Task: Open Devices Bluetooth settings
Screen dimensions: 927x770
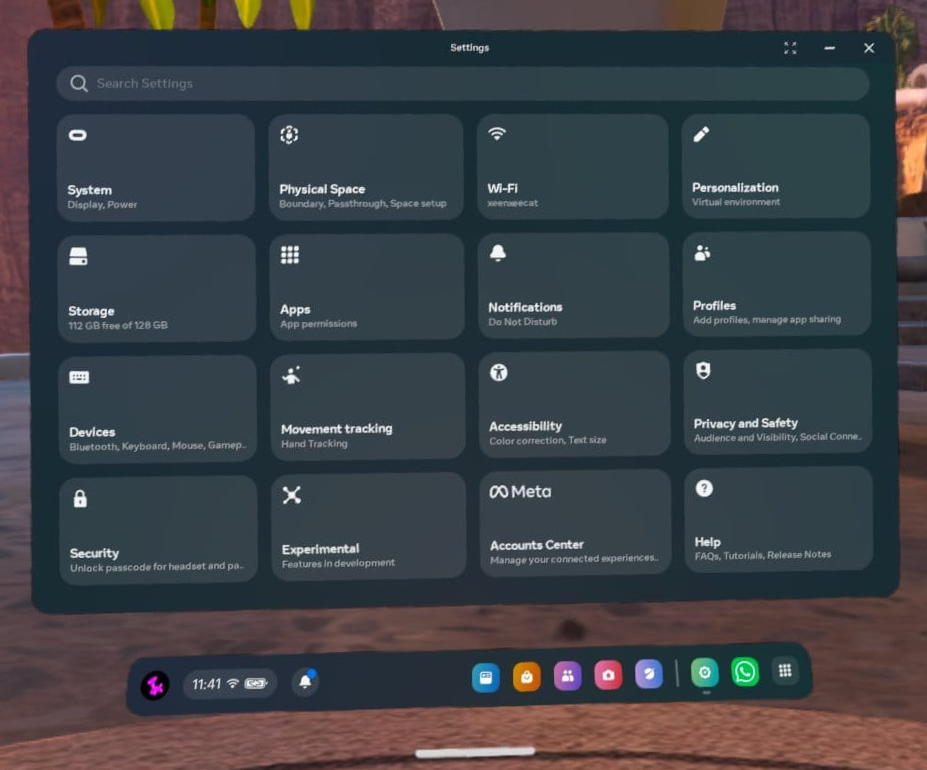Action: pos(157,409)
